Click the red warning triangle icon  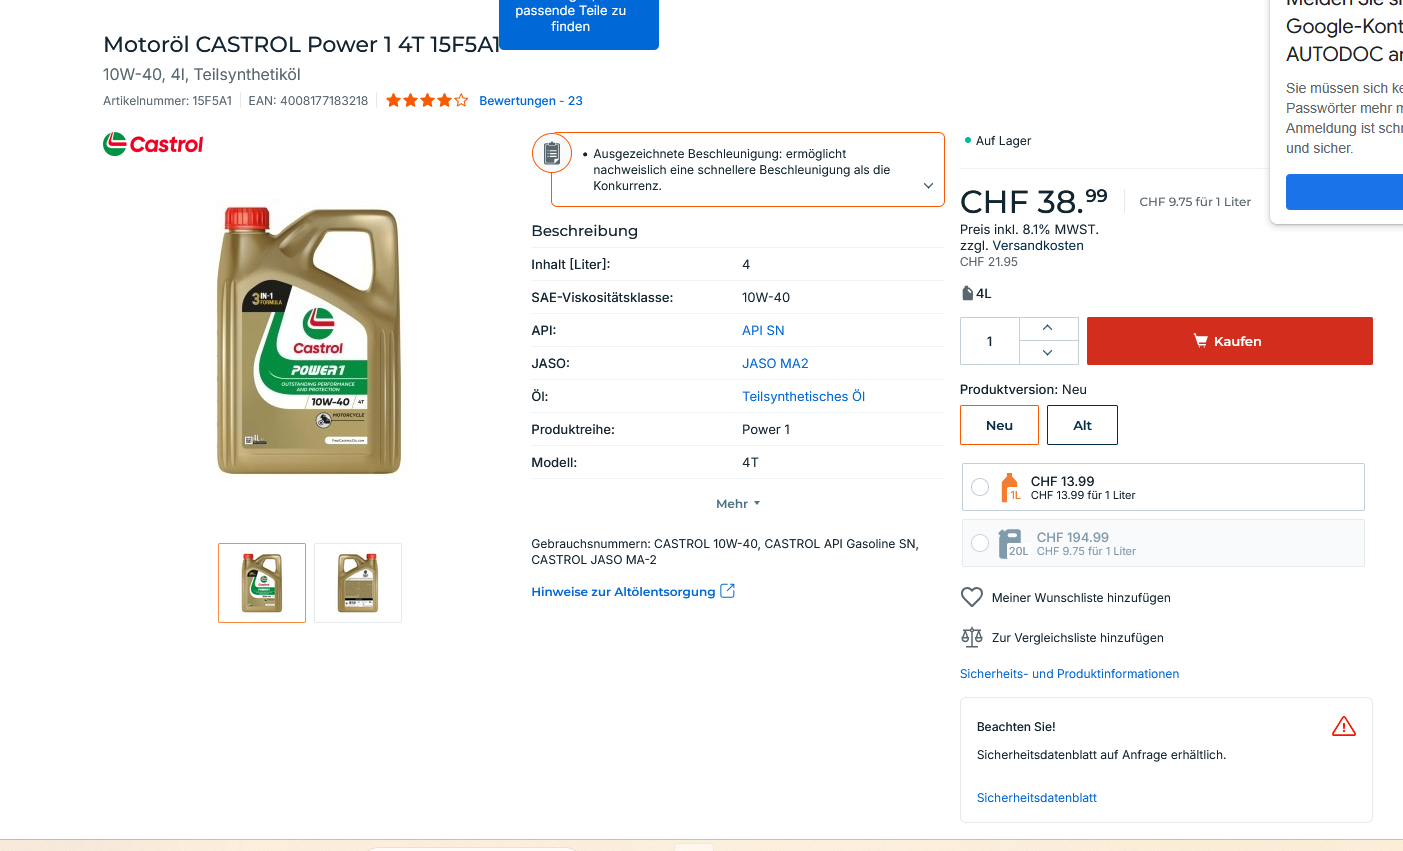point(1343,726)
